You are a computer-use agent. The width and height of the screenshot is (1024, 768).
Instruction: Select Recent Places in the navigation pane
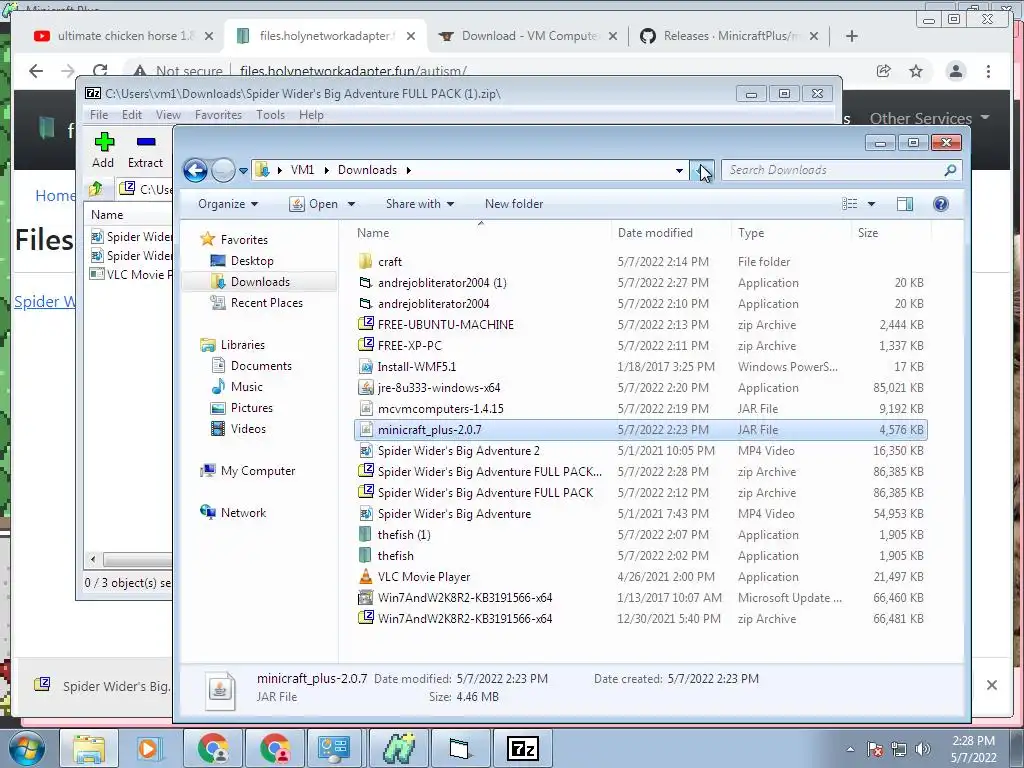(266, 303)
